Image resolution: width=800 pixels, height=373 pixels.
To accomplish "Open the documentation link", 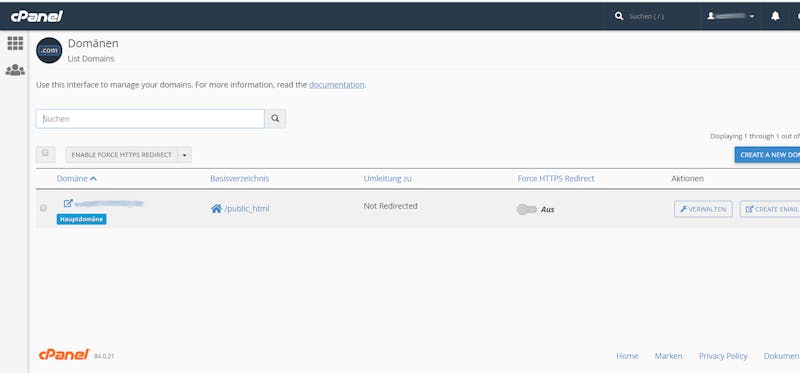I will point(337,85).
